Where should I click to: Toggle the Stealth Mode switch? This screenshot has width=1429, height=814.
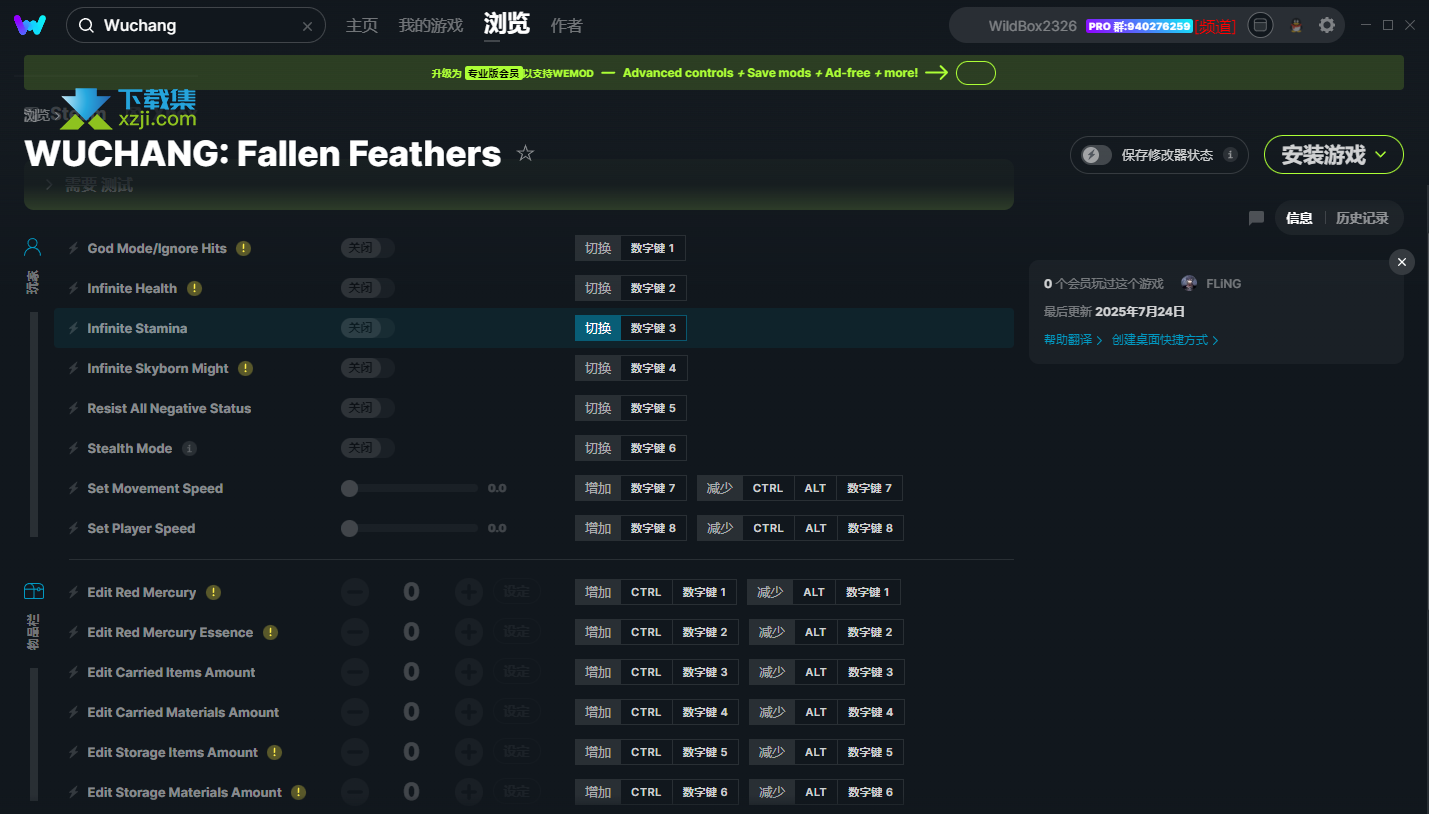[x=368, y=448]
